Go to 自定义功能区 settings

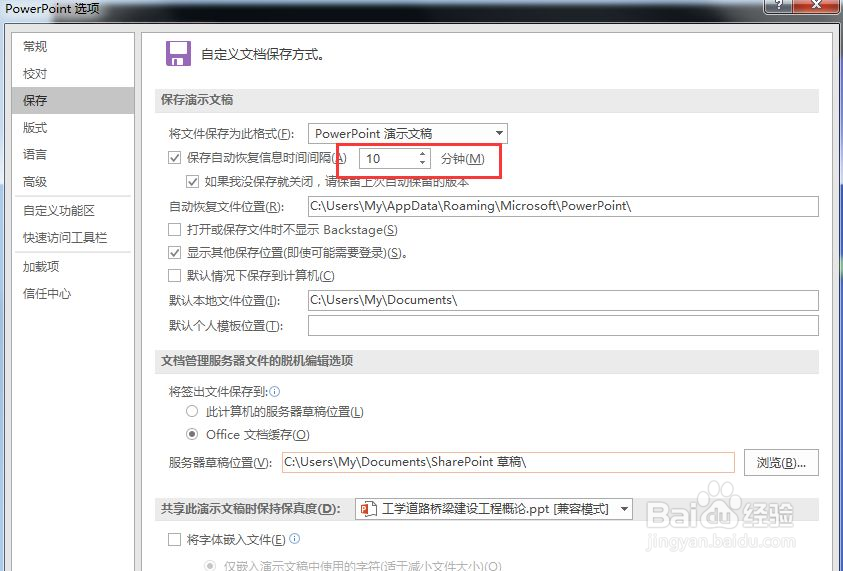coord(73,211)
